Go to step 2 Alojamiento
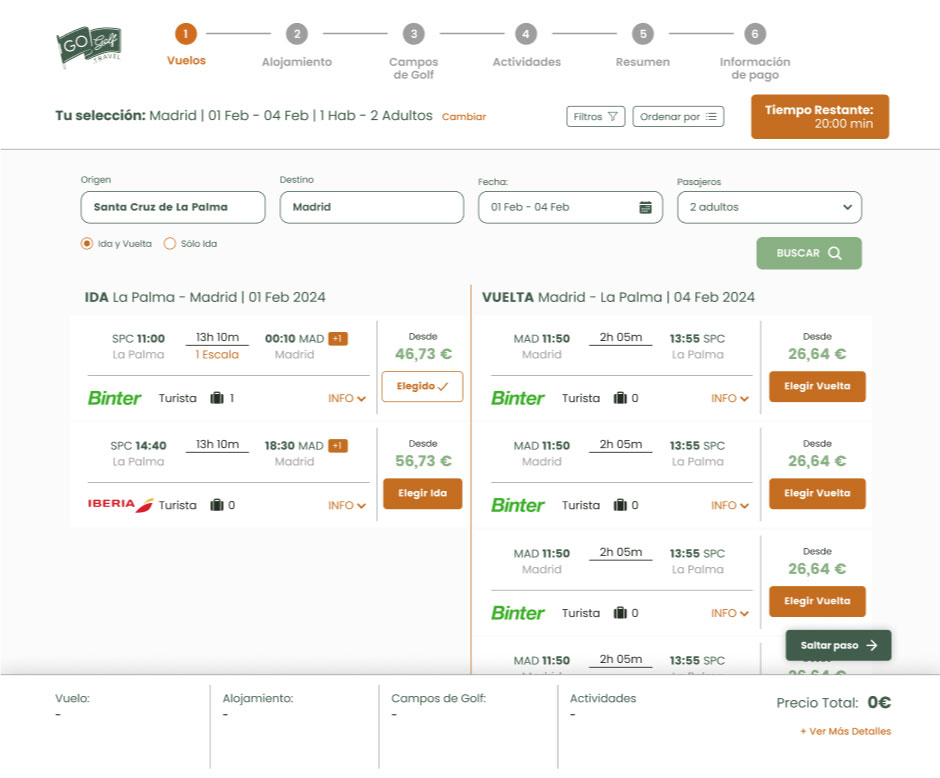Screen dimensions: 940x778 pos(296,34)
